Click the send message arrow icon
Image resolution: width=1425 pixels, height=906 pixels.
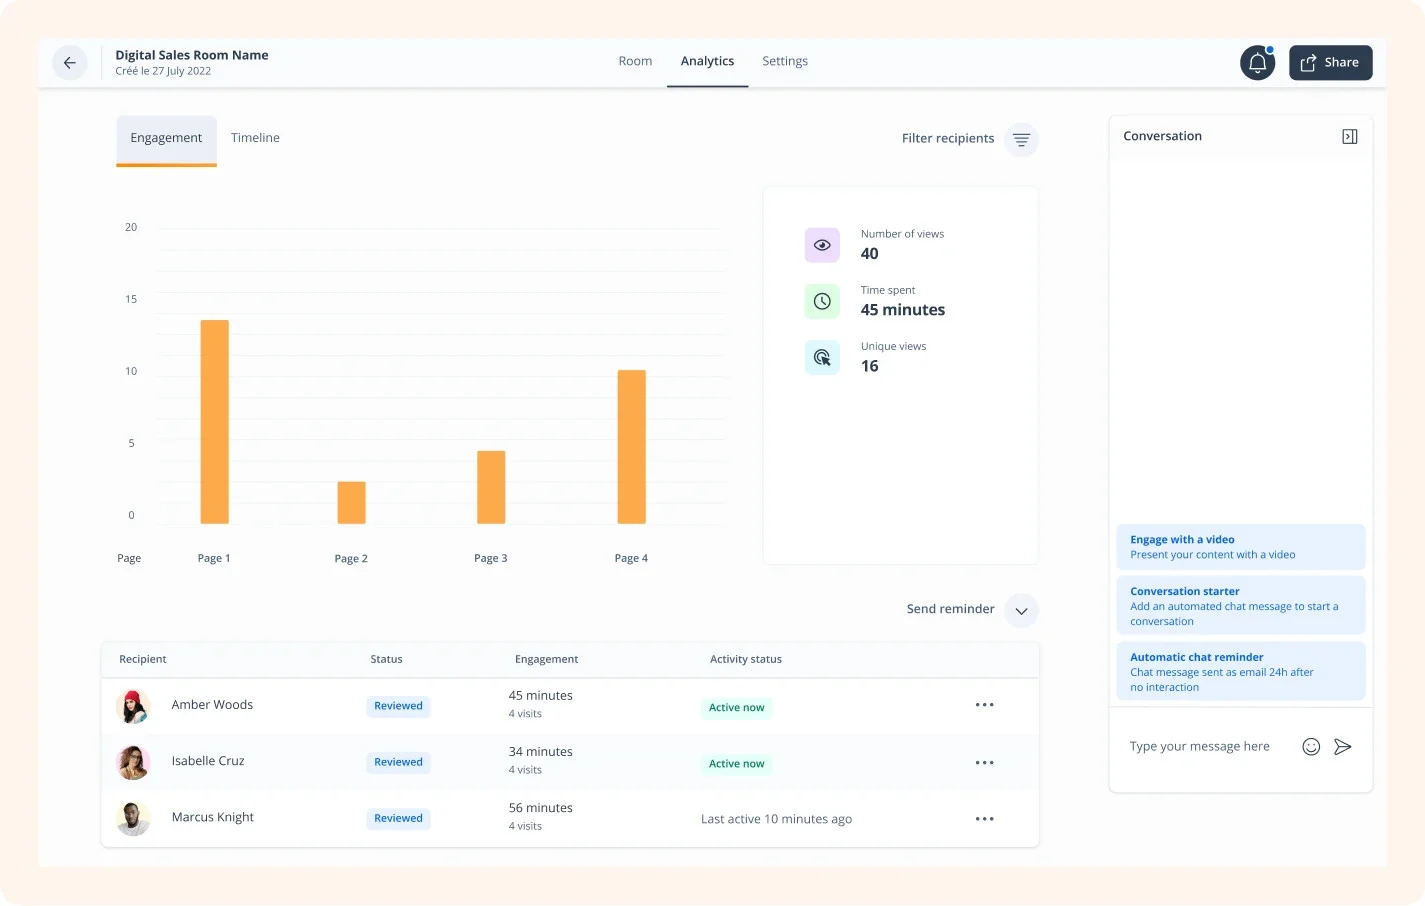pyautogui.click(x=1343, y=746)
